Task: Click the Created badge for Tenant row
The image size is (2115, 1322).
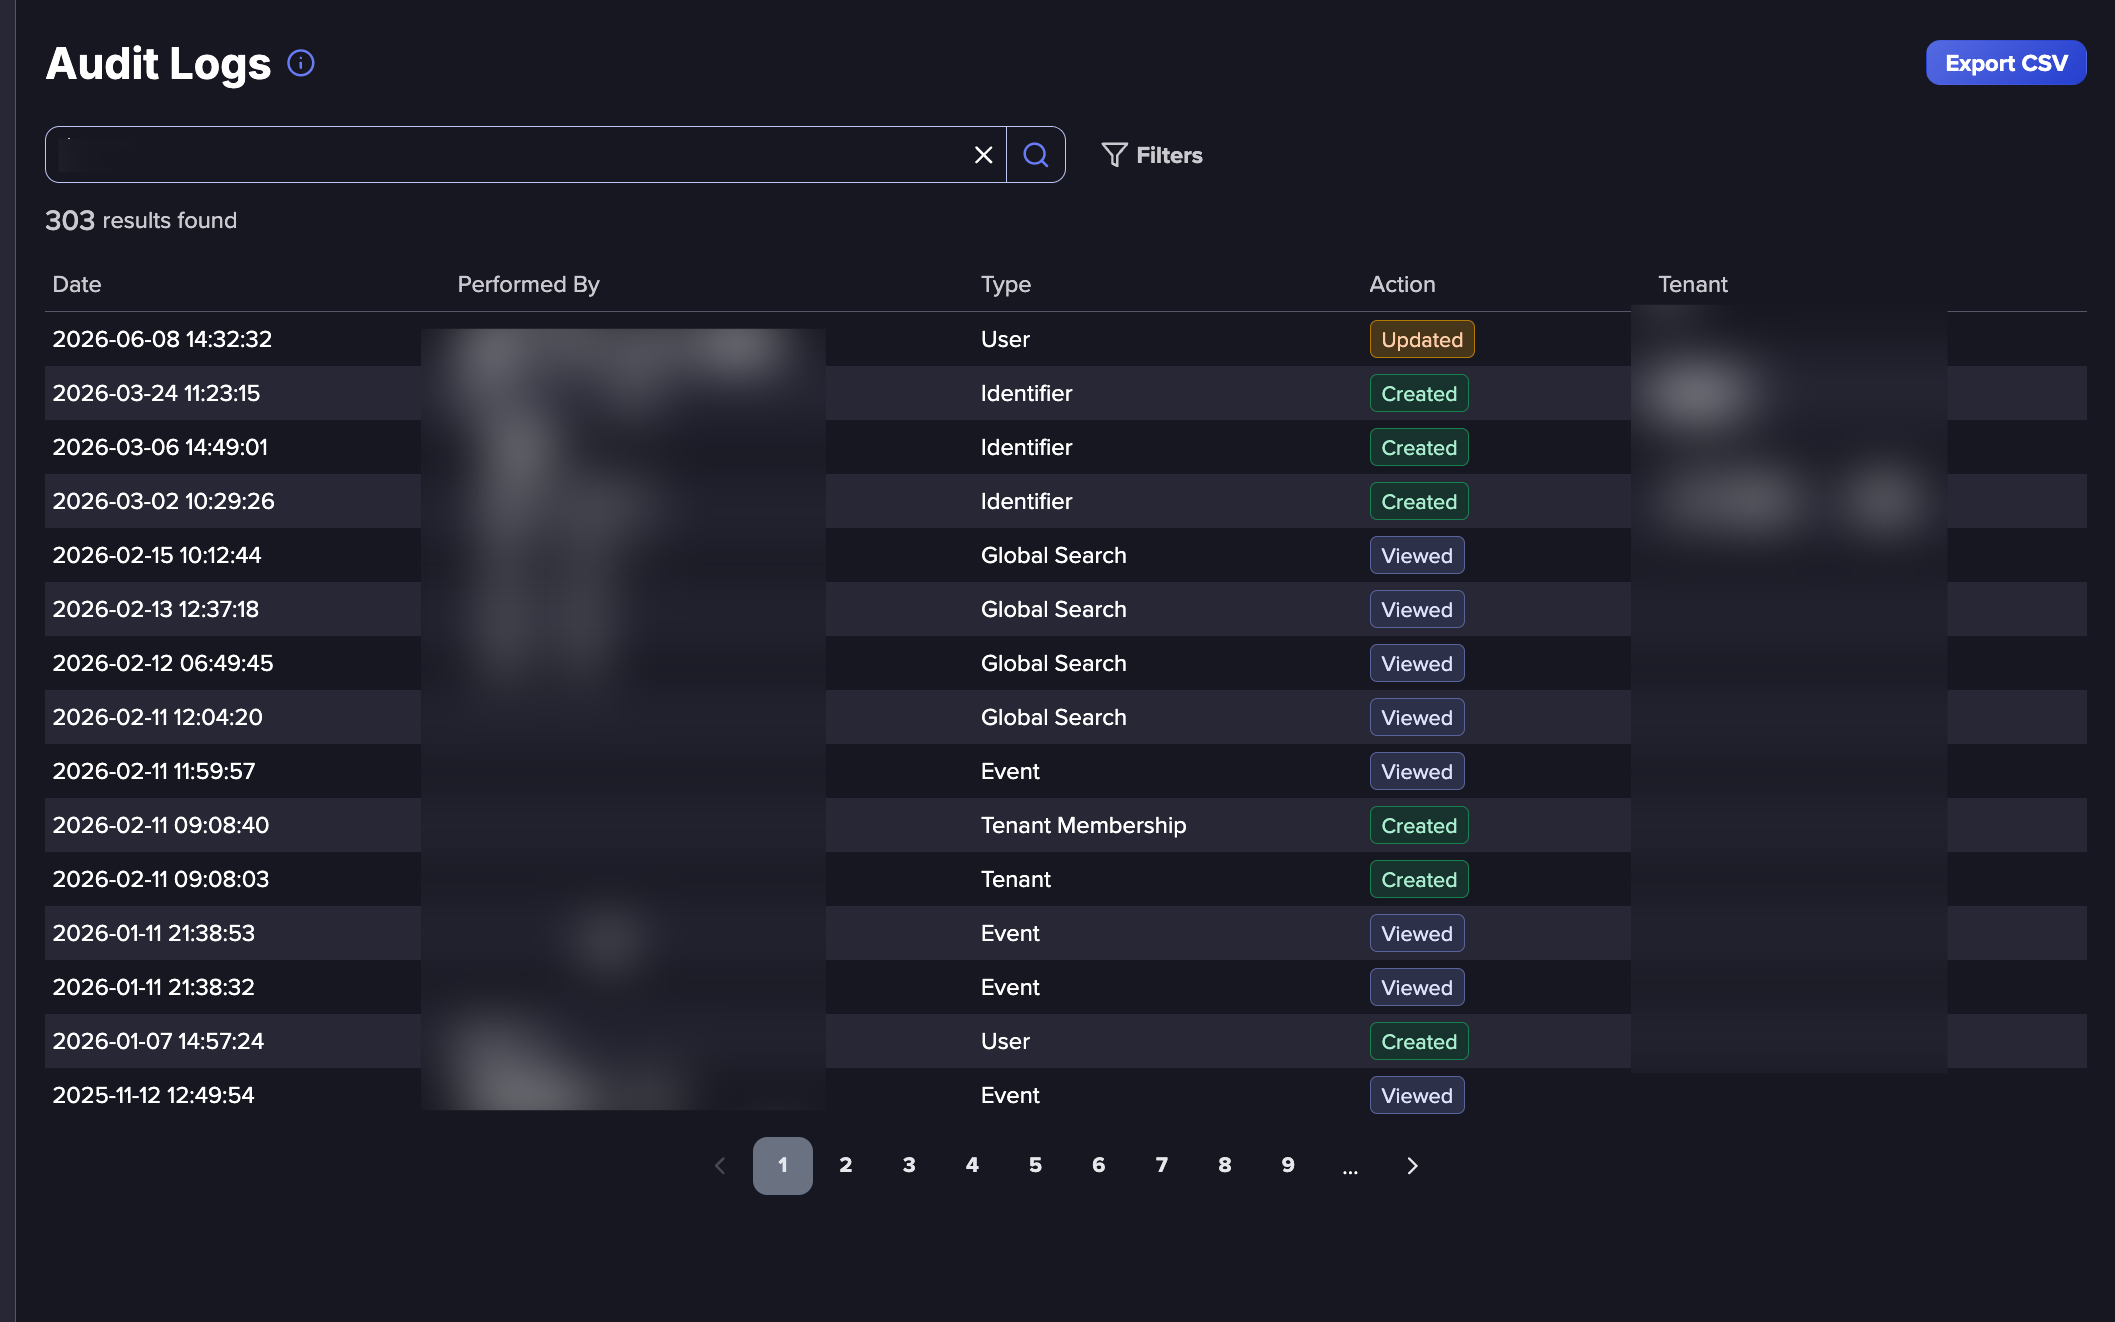Action: pos(1419,879)
